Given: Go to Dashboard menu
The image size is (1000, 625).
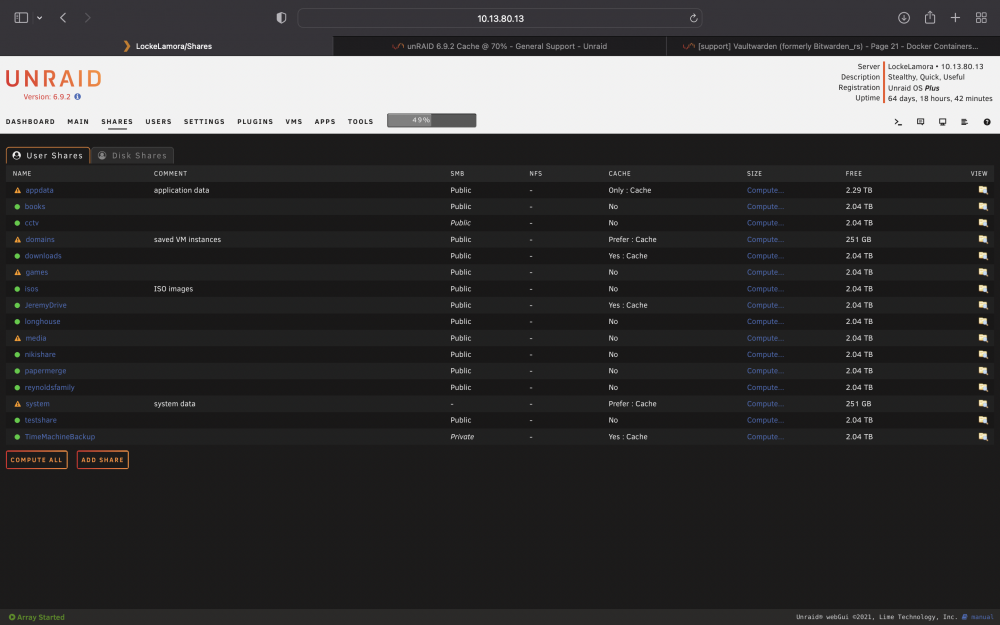Looking at the screenshot, I should pyautogui.click(x=30, y=122).
